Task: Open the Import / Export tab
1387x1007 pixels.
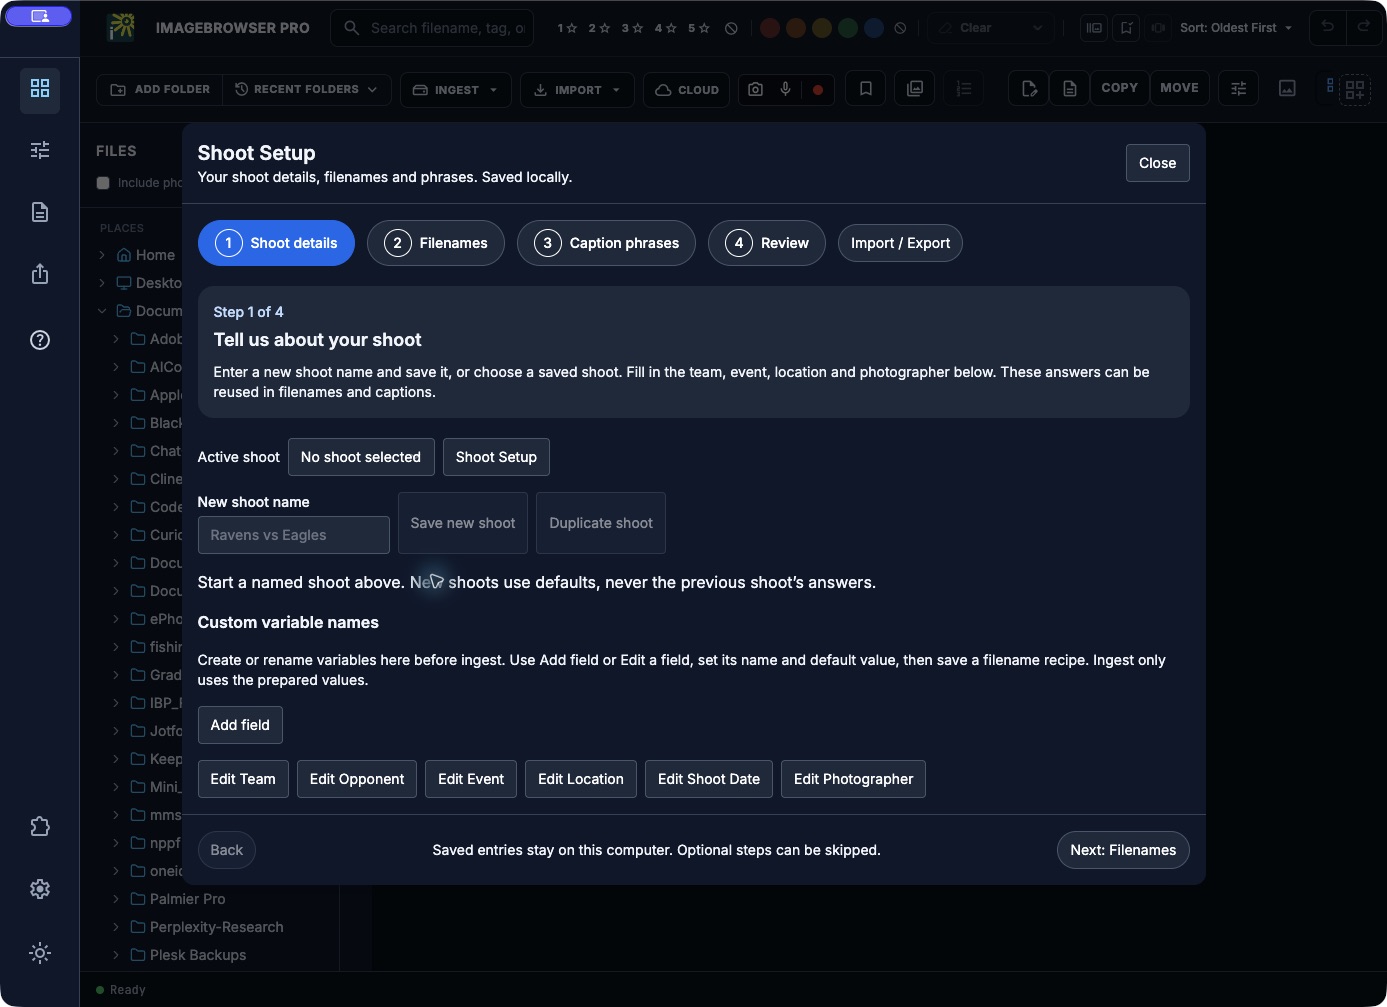Action: pyautogui.click(x=900, y=243)
